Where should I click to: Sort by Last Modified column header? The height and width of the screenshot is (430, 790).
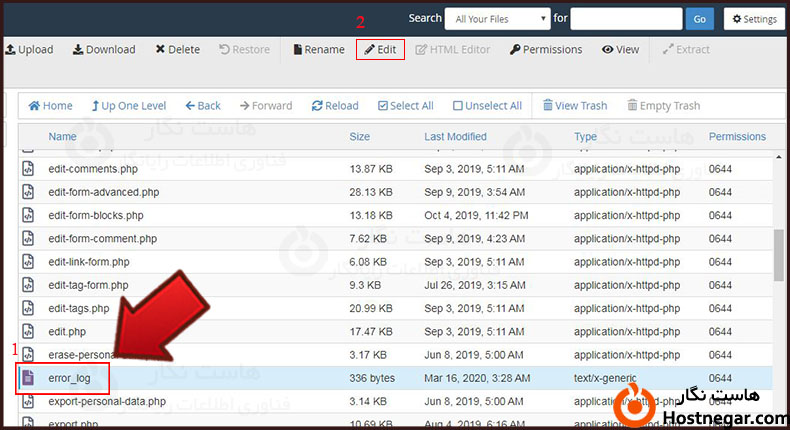click(455, 136)
